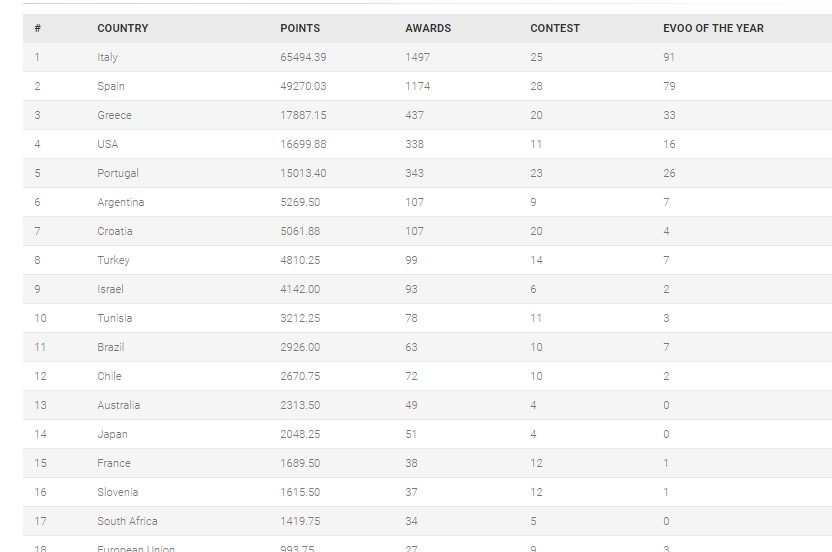Open the South Africa row

pos(127,521)
